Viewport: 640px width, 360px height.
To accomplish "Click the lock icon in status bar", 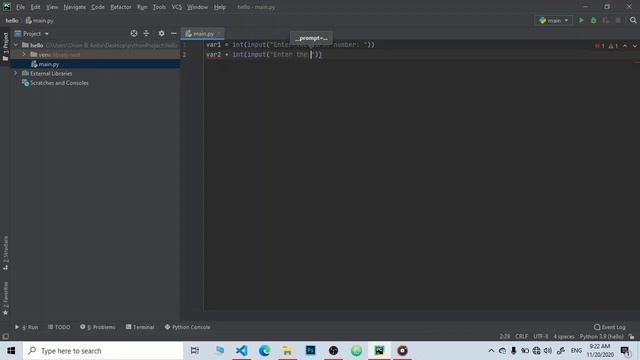I will (x=631, y=336).
